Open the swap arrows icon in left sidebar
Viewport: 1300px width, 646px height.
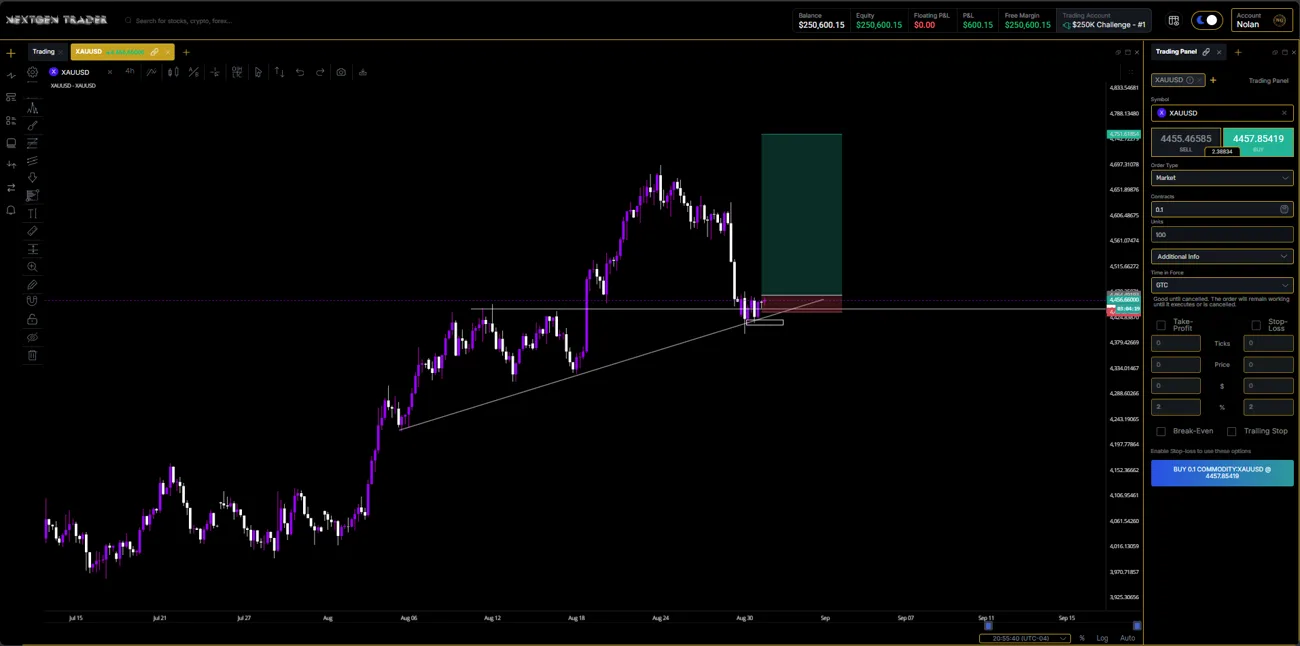[x=11, y=187]
